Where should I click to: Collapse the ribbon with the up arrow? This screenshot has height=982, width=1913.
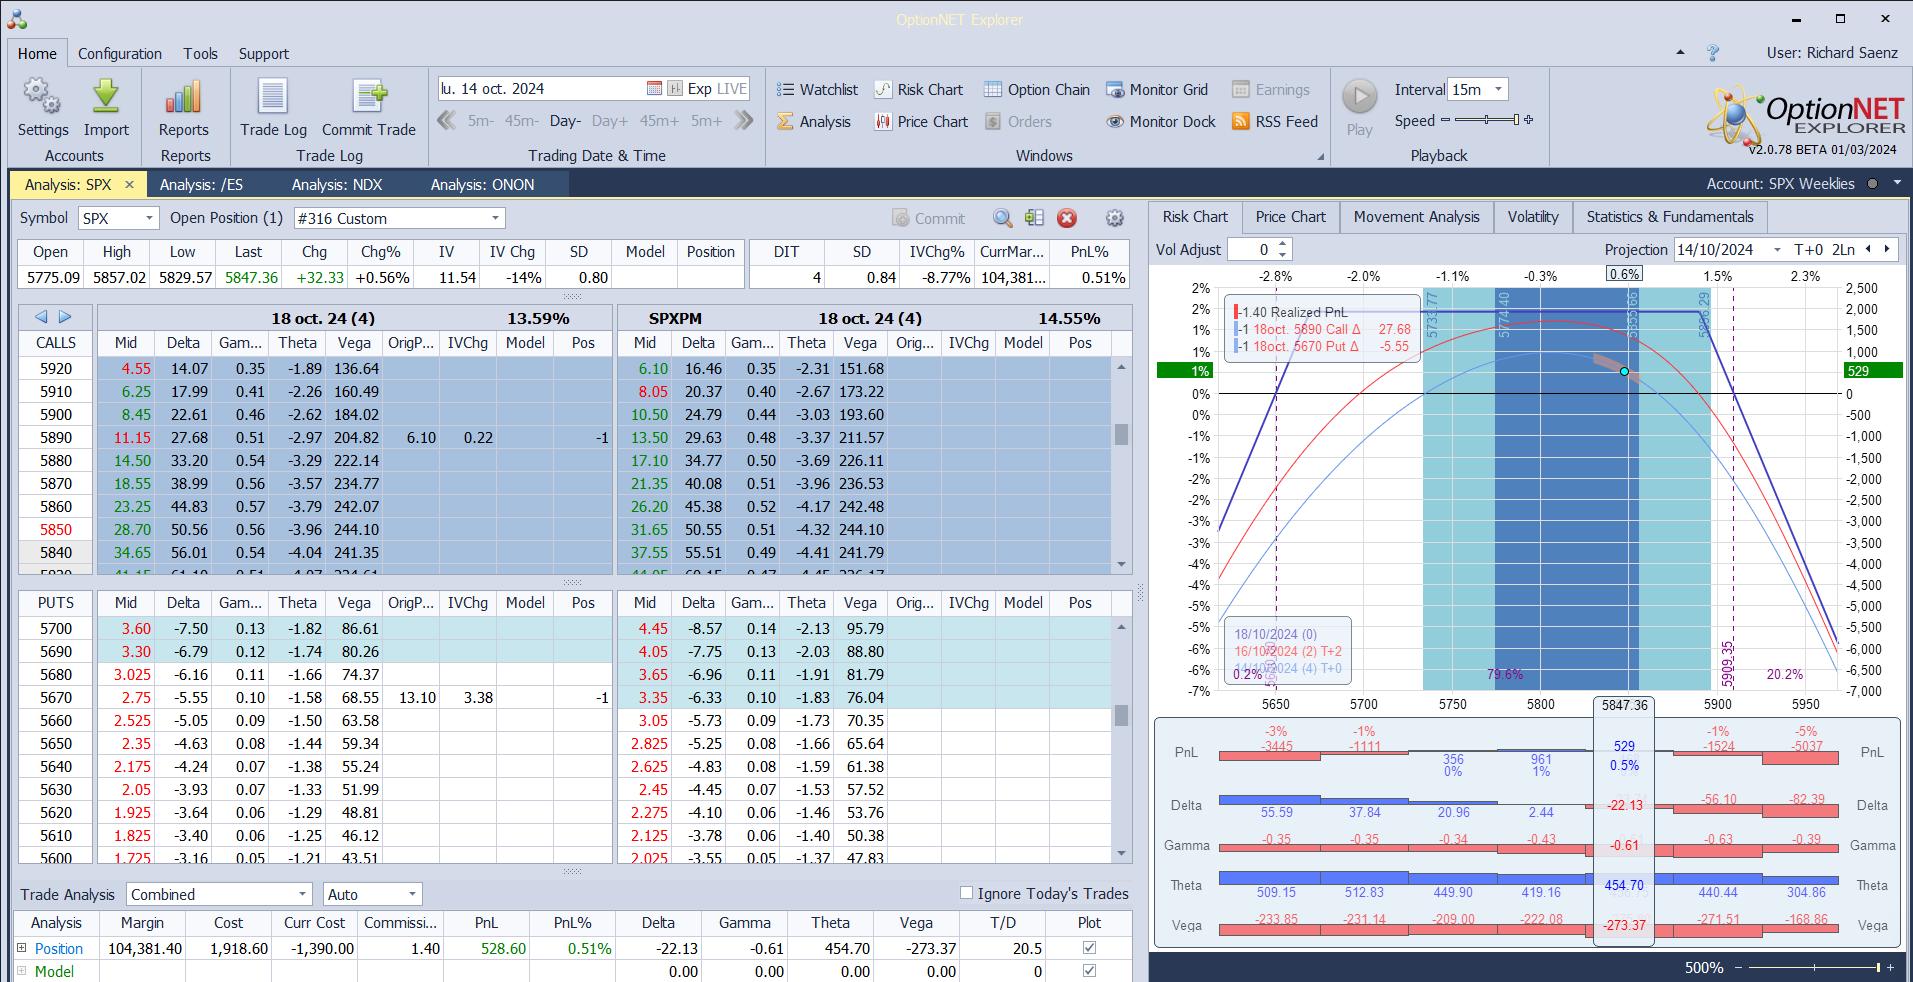click(1680, 53)
